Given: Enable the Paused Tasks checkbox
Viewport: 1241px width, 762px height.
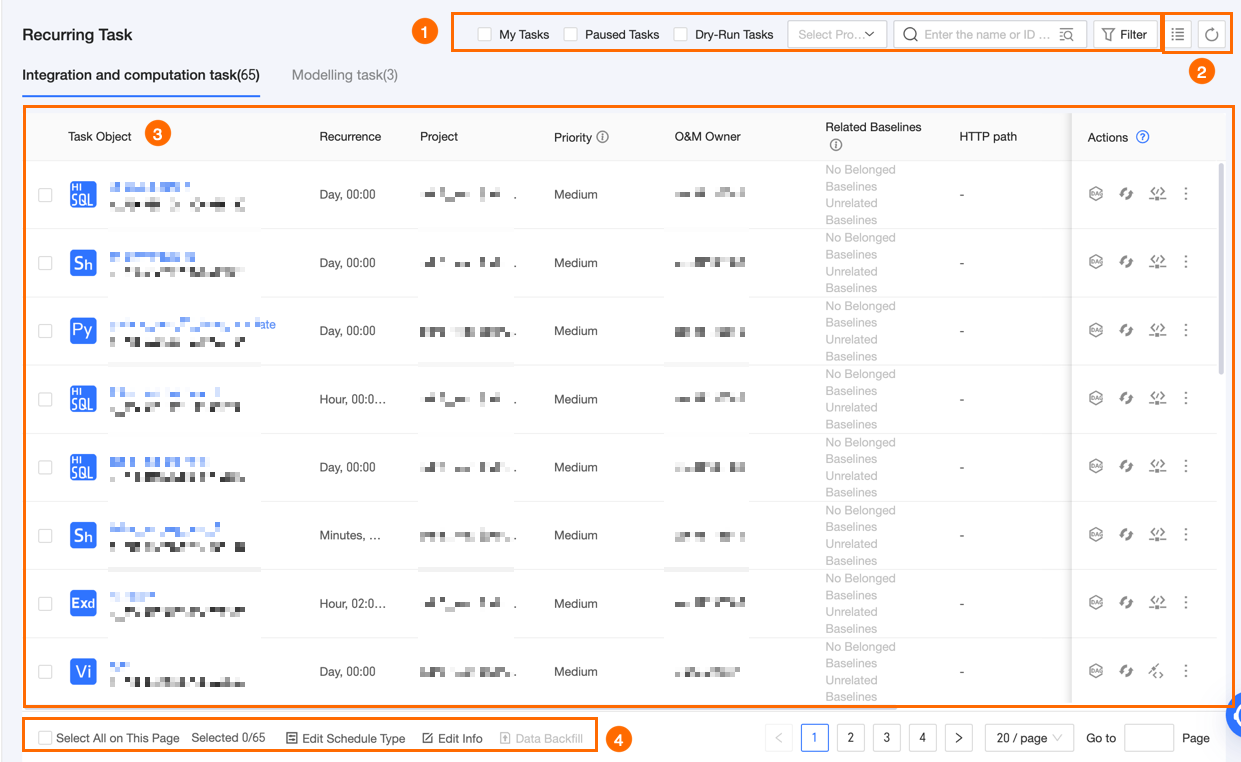Looking at the screenshot, I should (570, 34).
